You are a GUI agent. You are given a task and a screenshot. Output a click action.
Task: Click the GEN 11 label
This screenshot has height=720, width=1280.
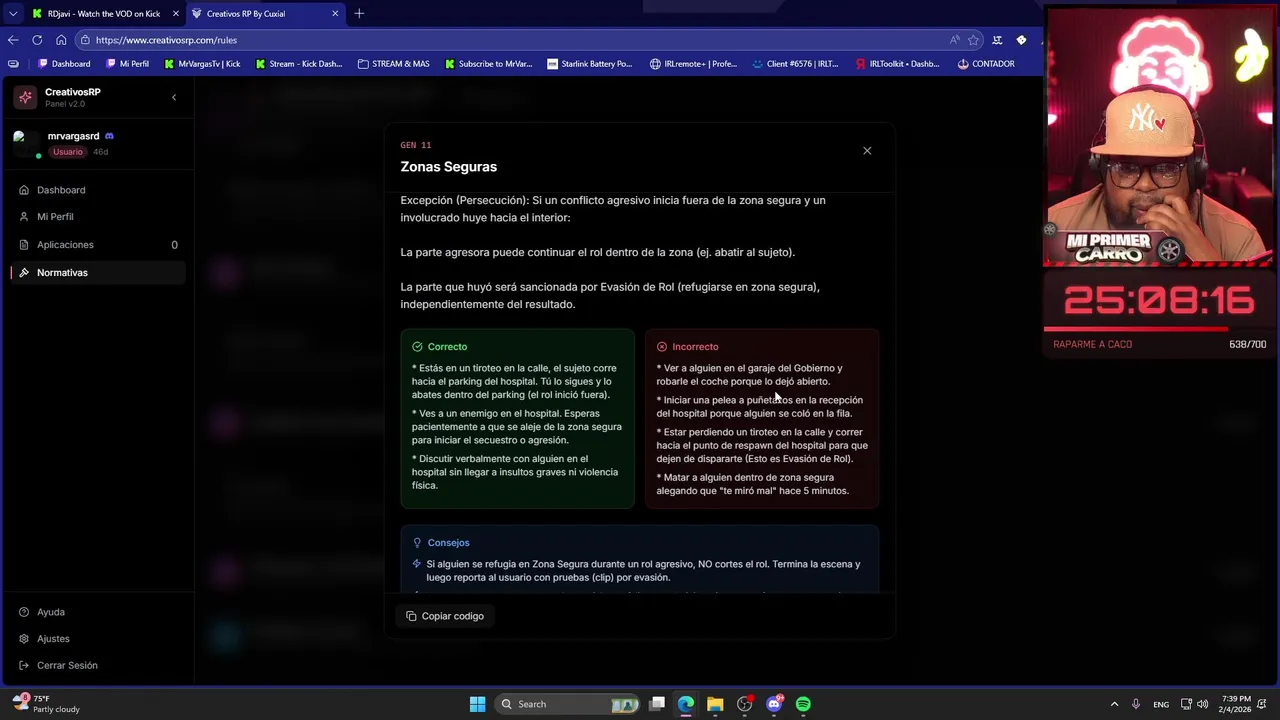tap(415, 145)
